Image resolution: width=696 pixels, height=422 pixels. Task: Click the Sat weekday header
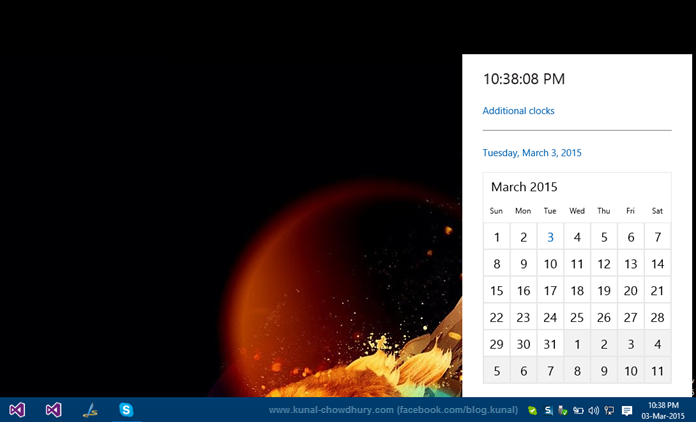(x=657, y=211)
